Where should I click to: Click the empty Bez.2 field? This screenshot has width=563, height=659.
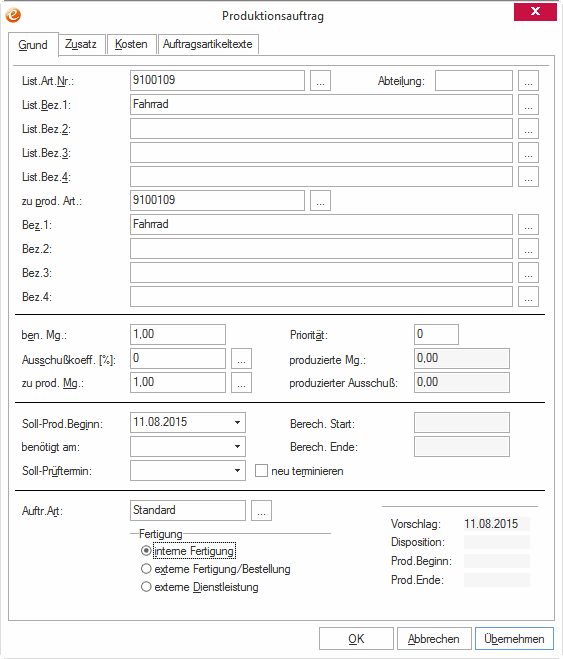321,249
